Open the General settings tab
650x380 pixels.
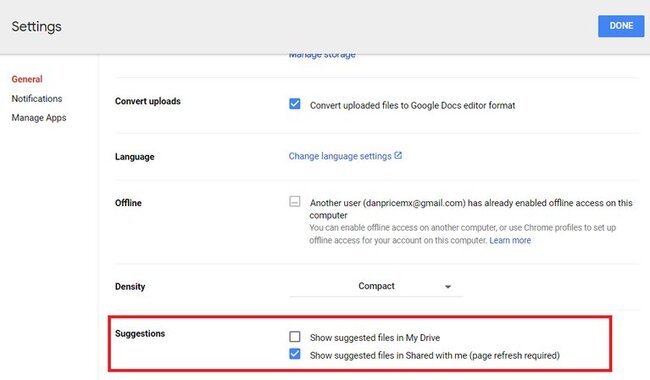pos(27,79)
